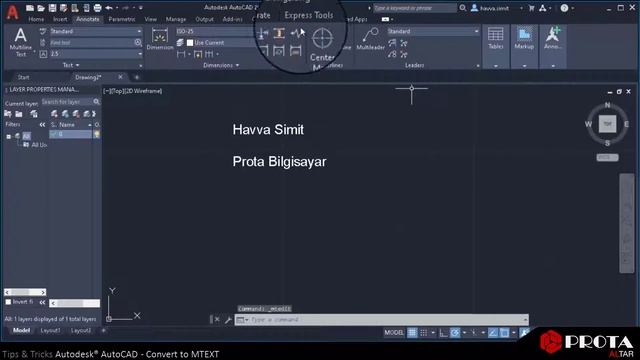Collapse the All filters tree node
The height and width of the screenshot is (360, 640).
[9, 136]
